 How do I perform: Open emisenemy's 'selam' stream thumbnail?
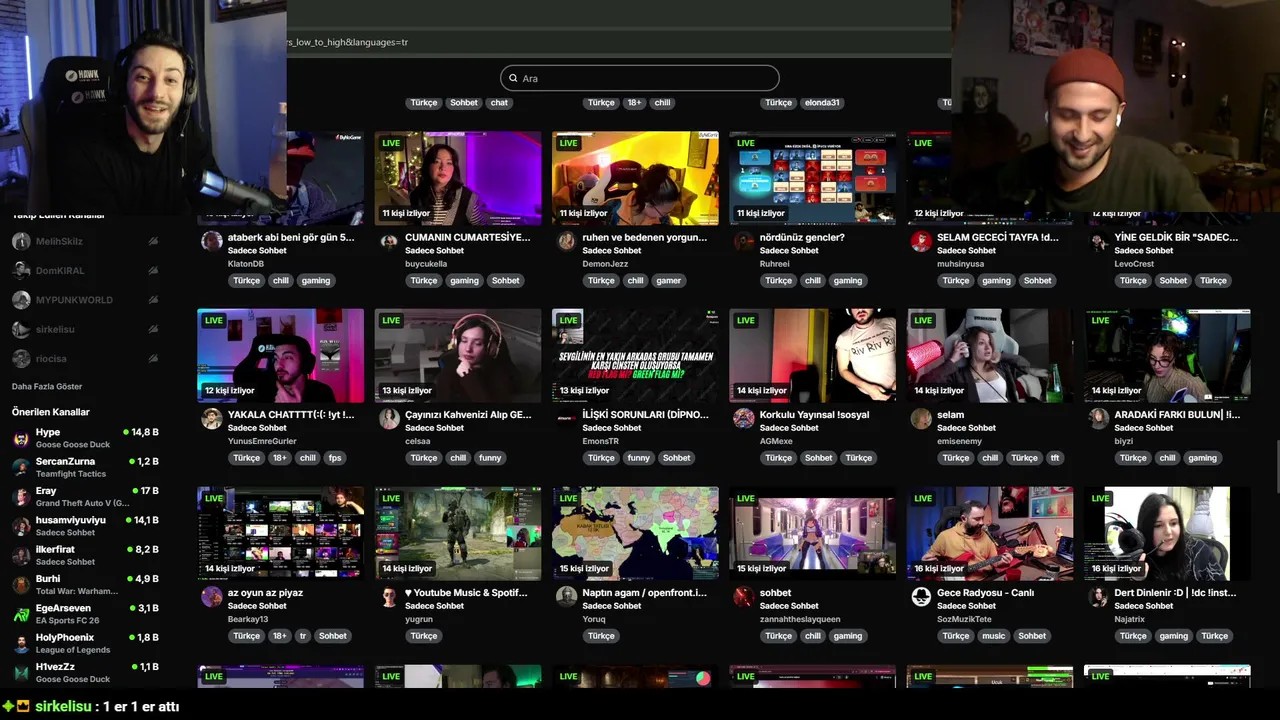coord(990,355)
